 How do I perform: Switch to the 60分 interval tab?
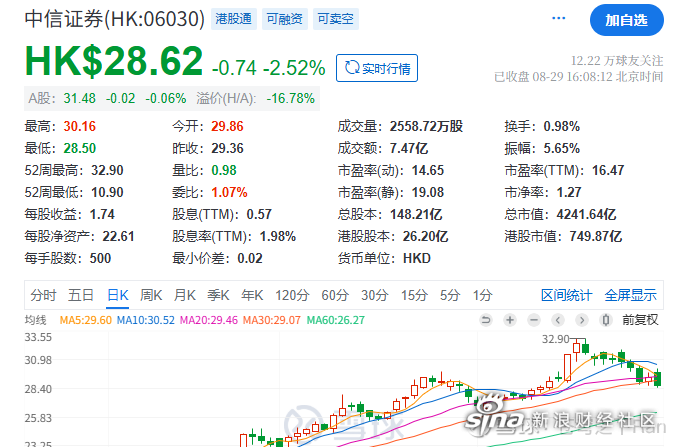point(335,295)
